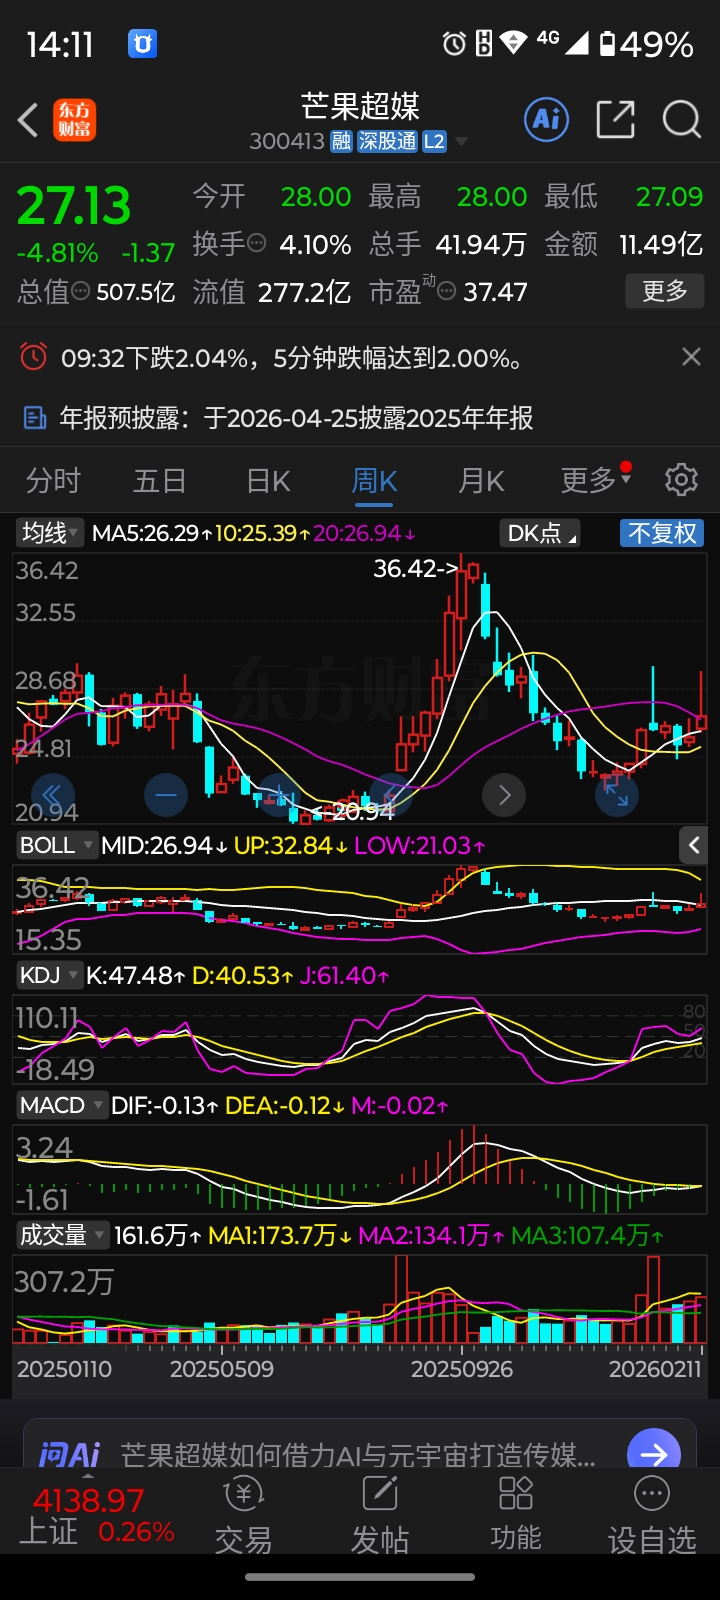
Task: Tap the BOLL UP:32.84 readout
Action: coord(290,845)
